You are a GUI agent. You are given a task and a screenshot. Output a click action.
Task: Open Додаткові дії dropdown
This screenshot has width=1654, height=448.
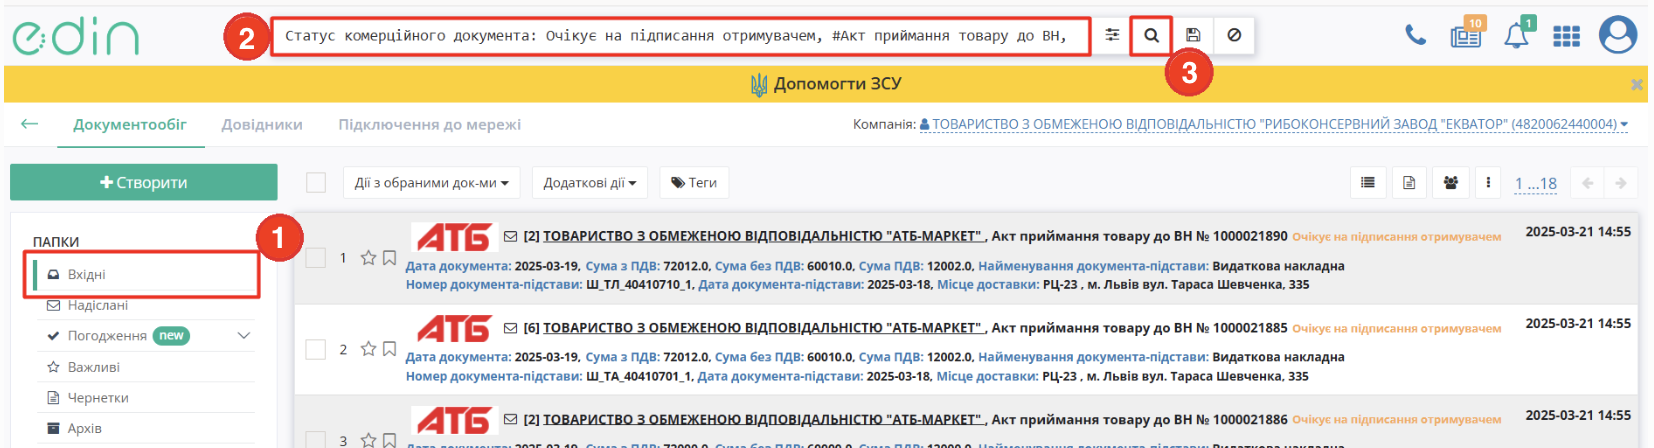pos(590,183)
